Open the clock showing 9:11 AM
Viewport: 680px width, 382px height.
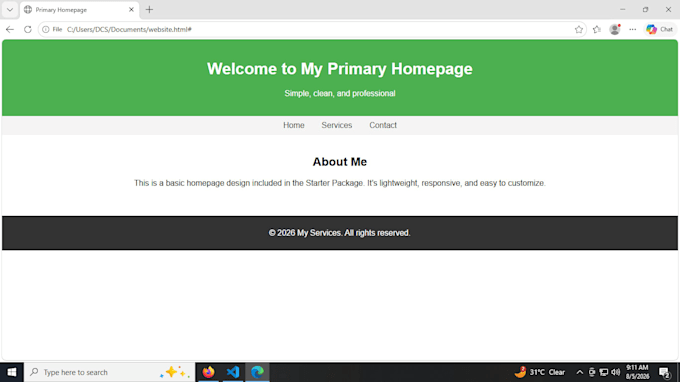637,372
